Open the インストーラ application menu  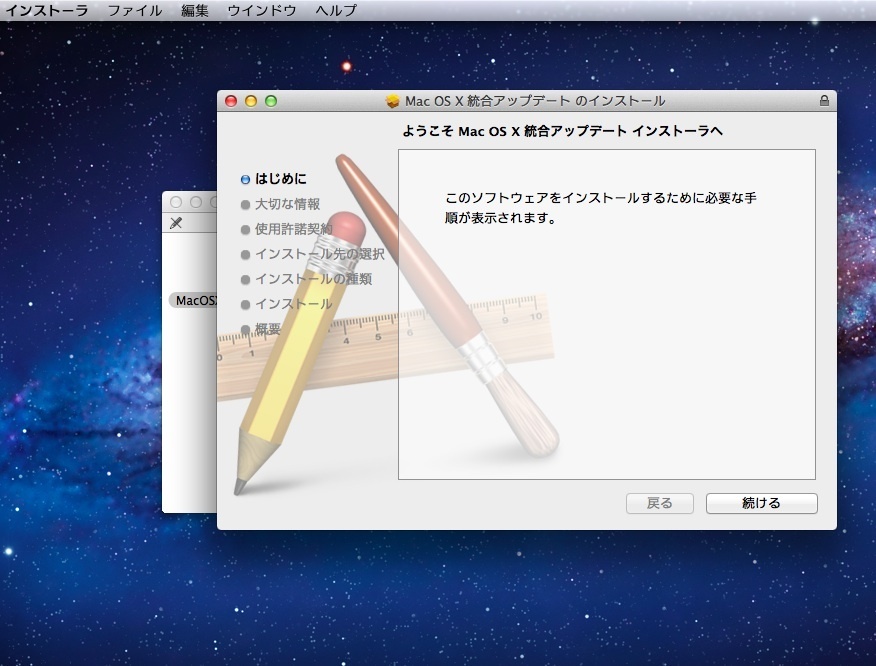click(47, 10)
